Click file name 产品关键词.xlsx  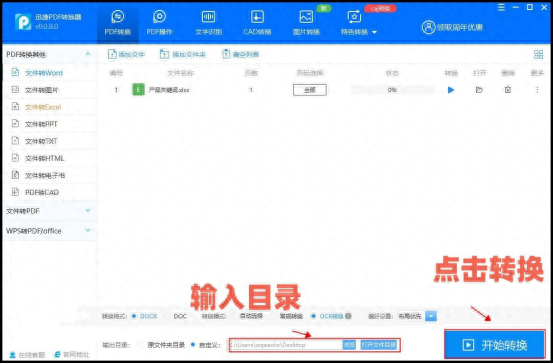(169, 90)
